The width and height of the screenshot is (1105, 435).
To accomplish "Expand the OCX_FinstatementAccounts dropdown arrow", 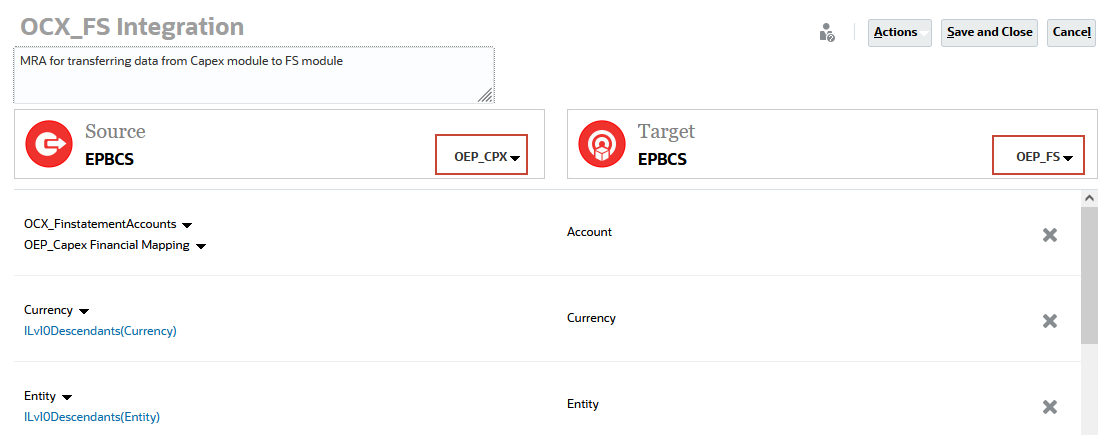I will pyautogui.click(x=187, y=226).
